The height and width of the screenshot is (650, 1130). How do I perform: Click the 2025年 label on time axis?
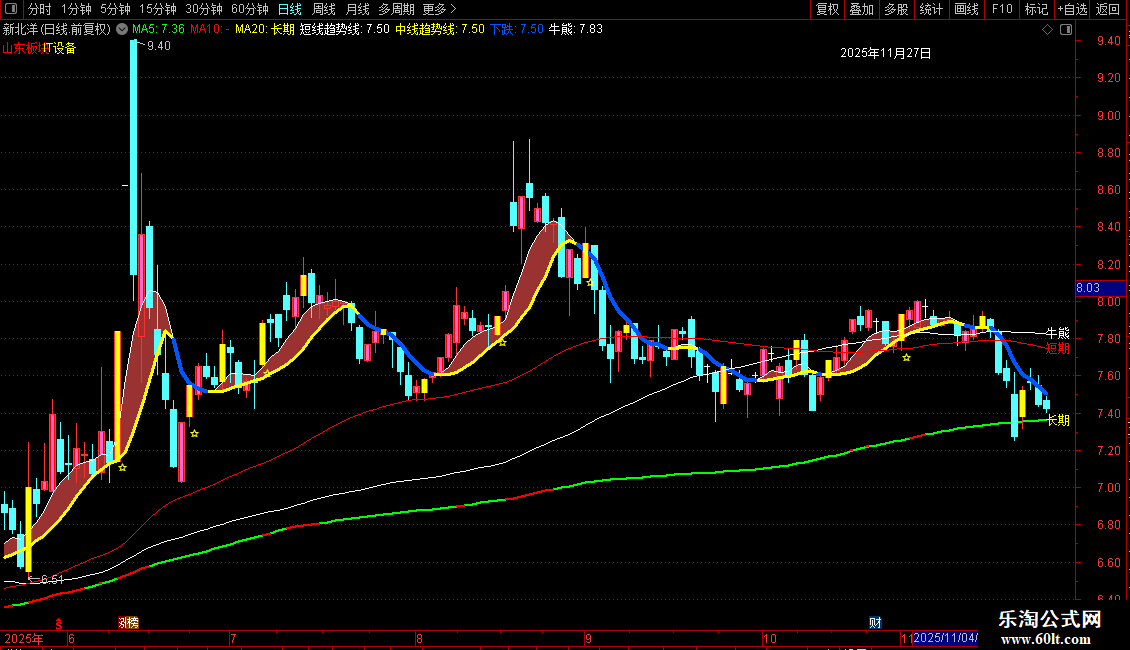23,638
